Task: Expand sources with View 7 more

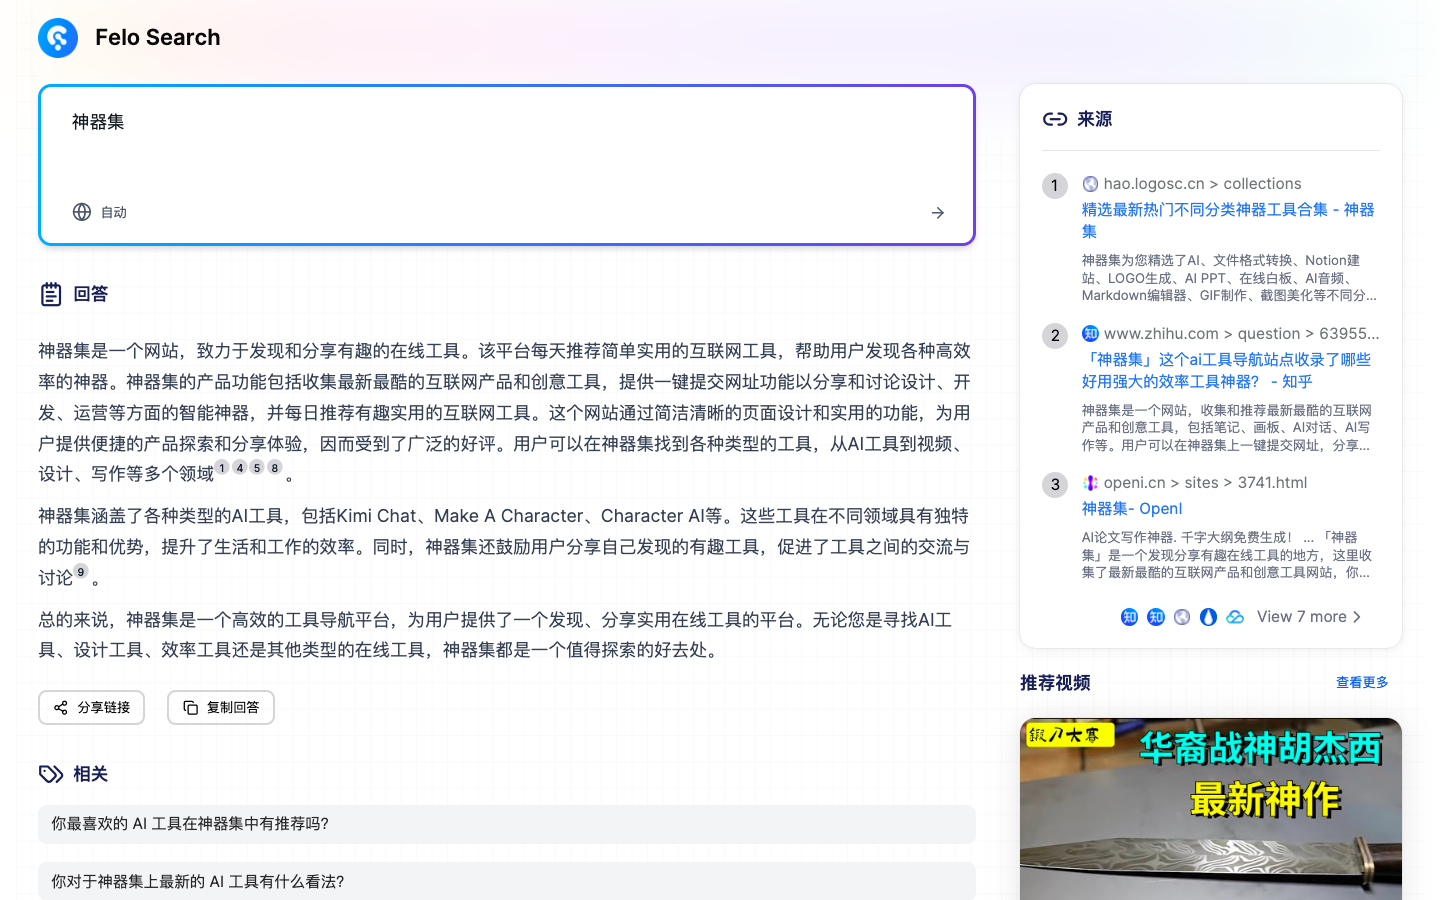Action: coord(1309,617)
